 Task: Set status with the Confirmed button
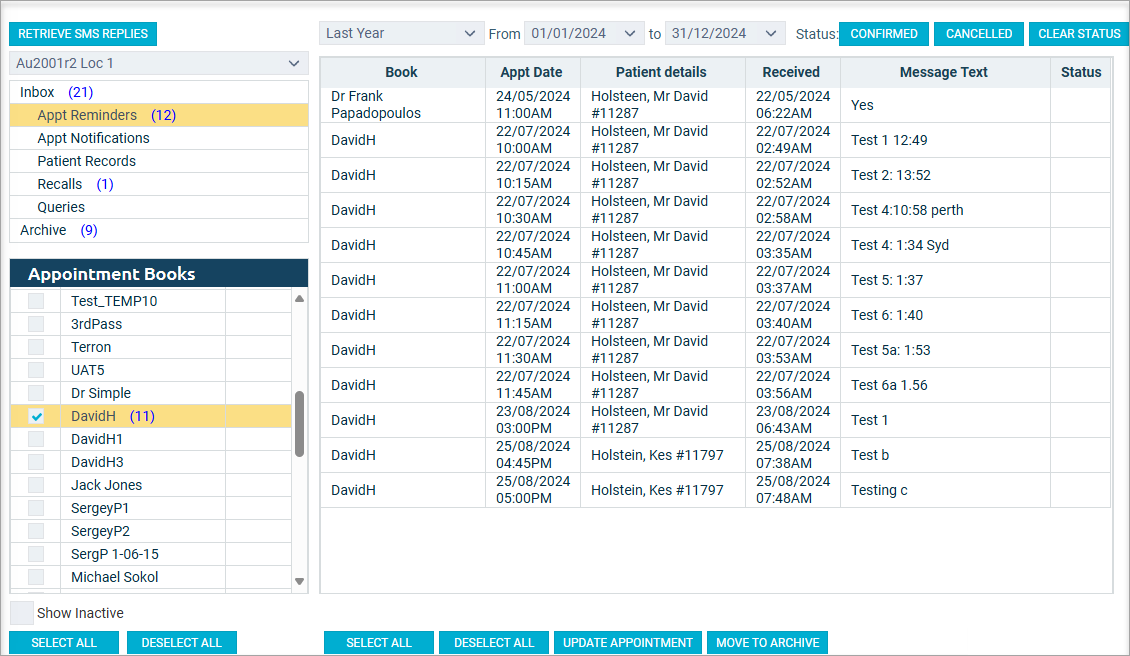884,34
